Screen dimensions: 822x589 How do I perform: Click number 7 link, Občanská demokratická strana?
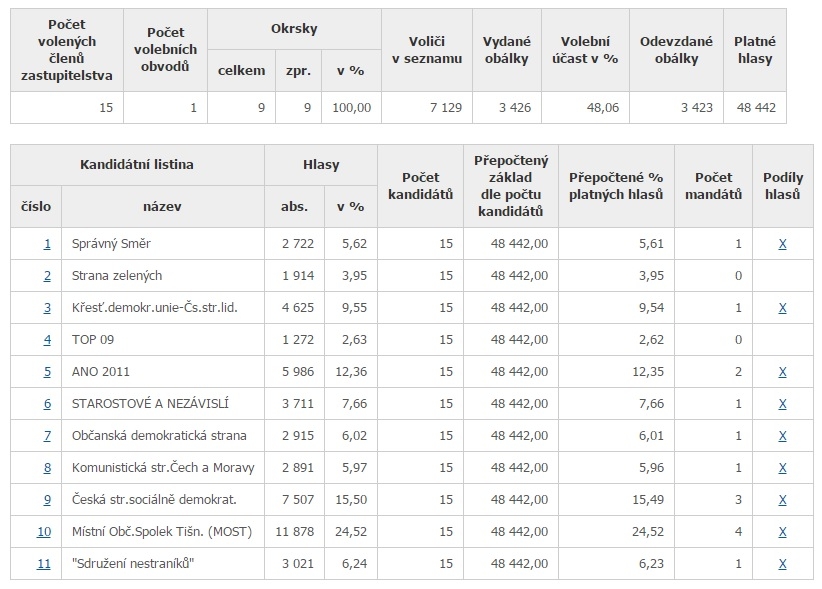(x=46, y=436)
